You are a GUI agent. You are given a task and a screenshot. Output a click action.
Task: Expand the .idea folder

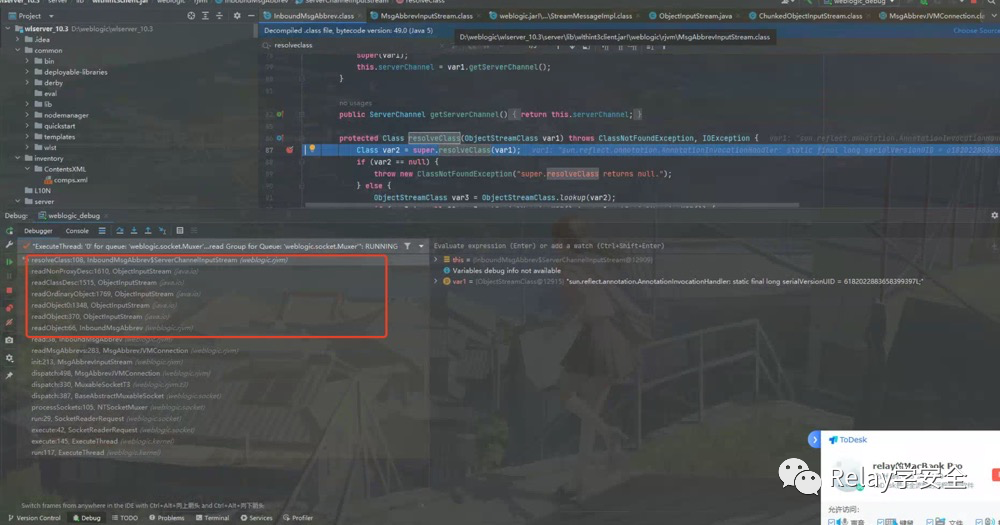18,40
